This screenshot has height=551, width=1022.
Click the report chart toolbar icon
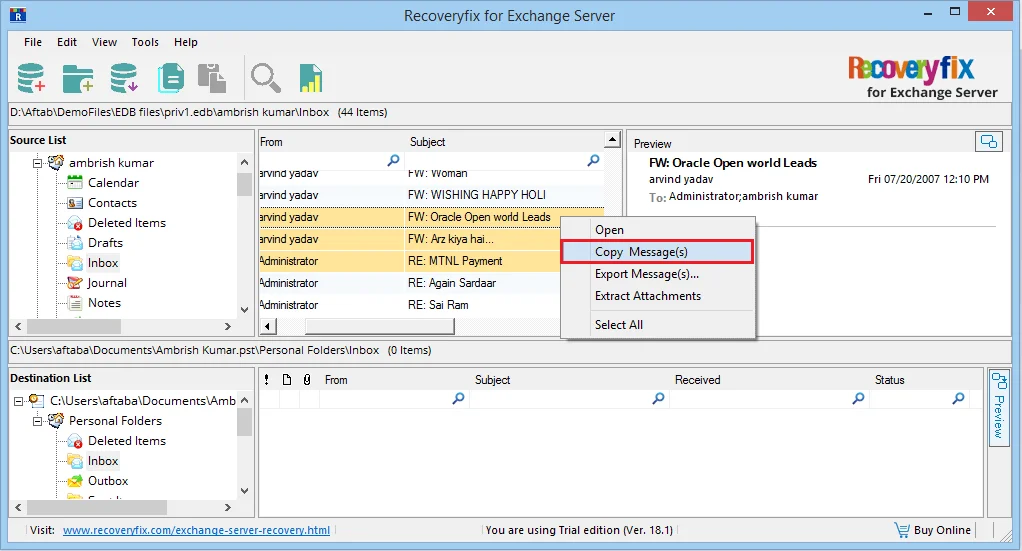(x=311, y=78)
